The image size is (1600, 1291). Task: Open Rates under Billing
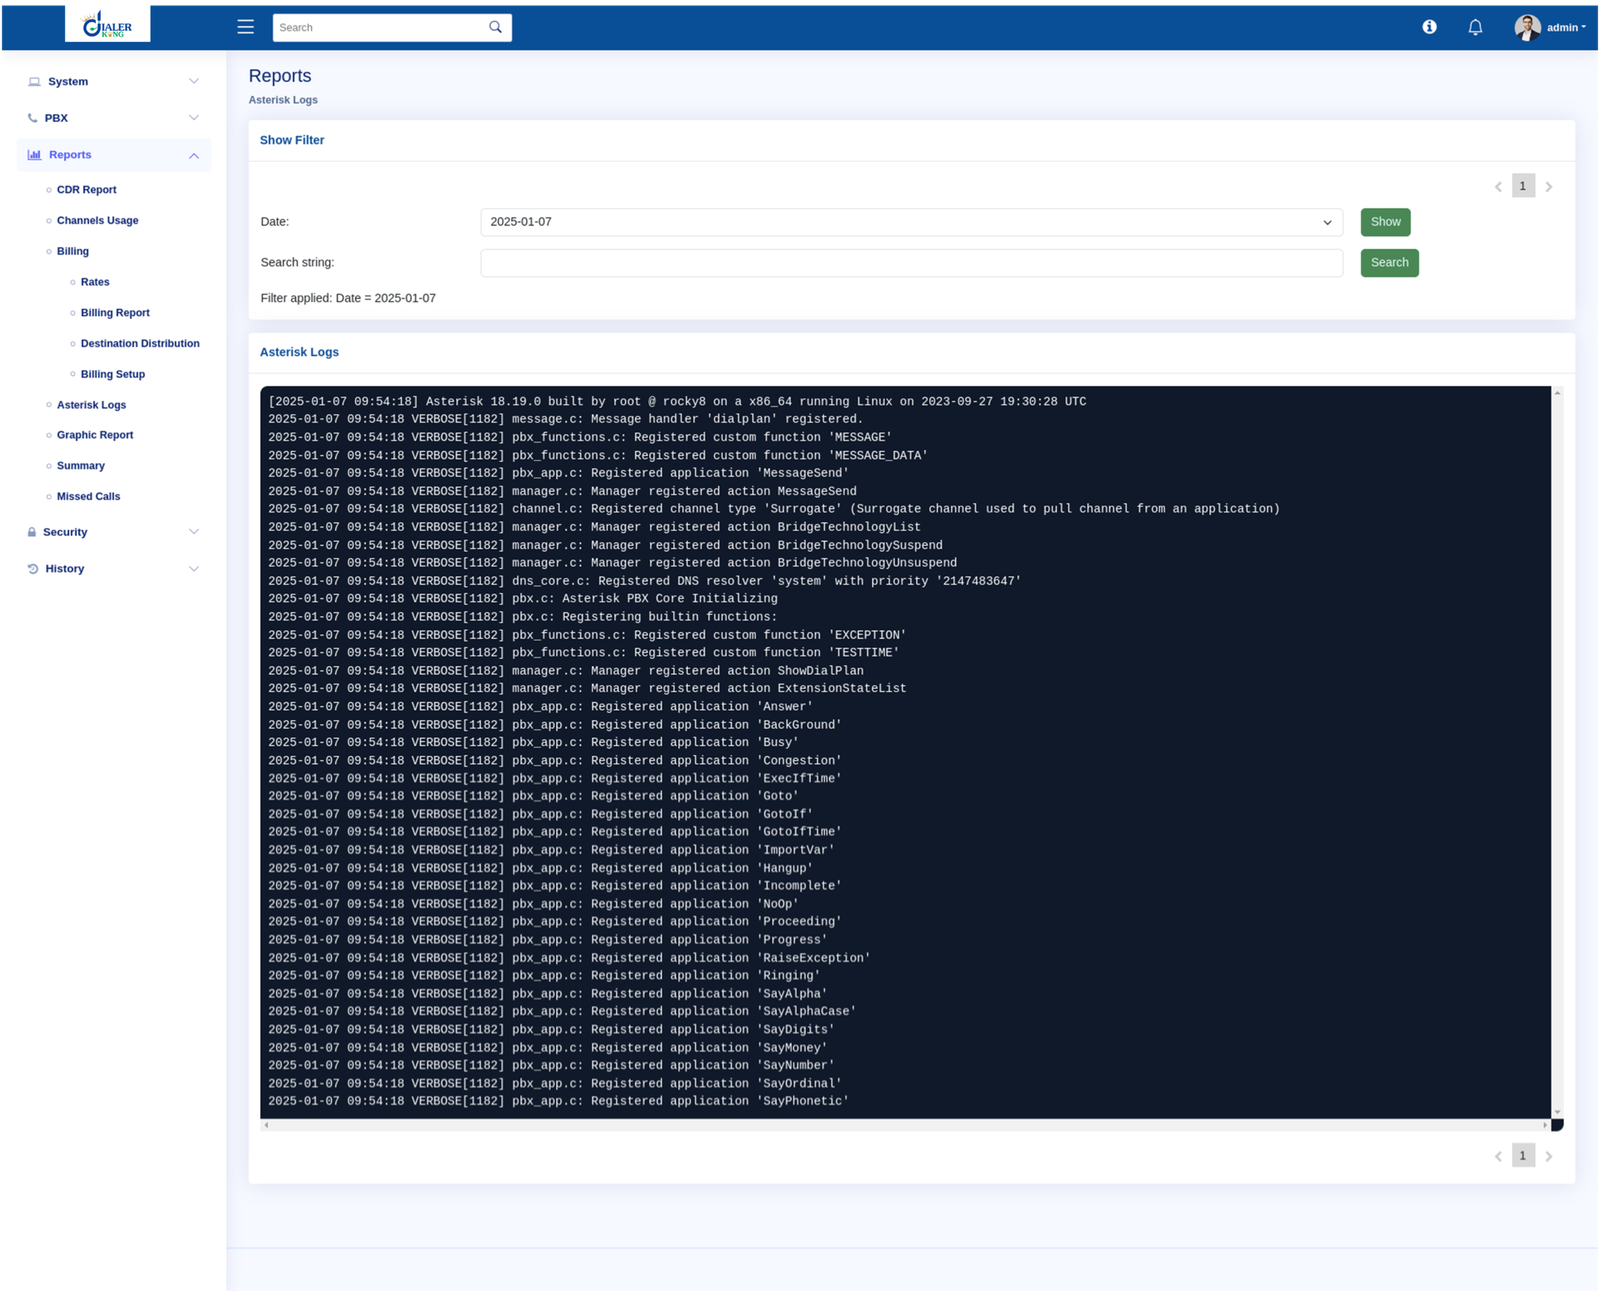(95, 282)
